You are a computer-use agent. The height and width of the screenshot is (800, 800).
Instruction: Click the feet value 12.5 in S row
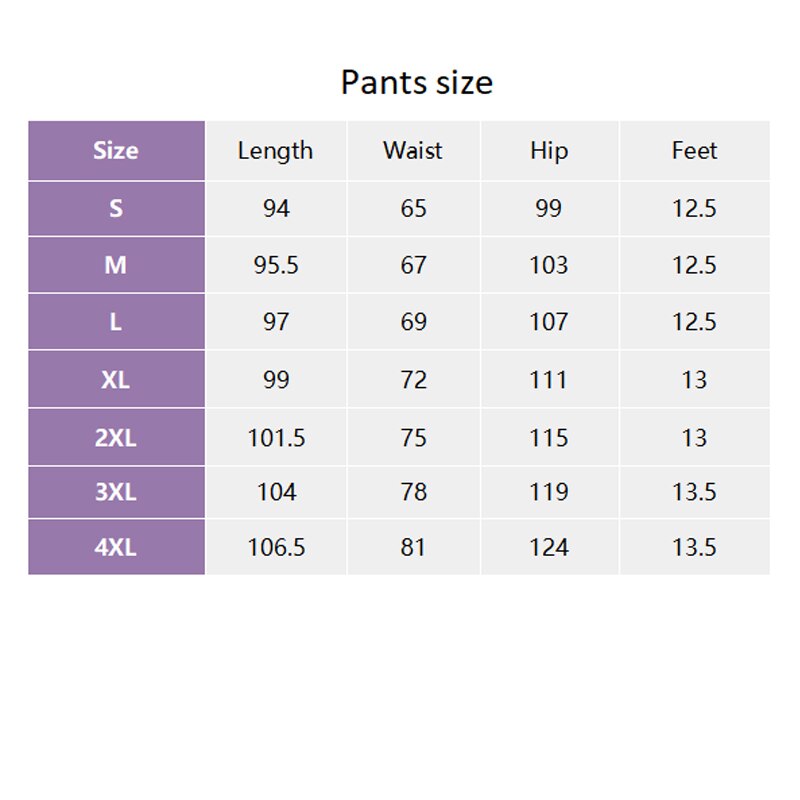(x=694, y=208)
